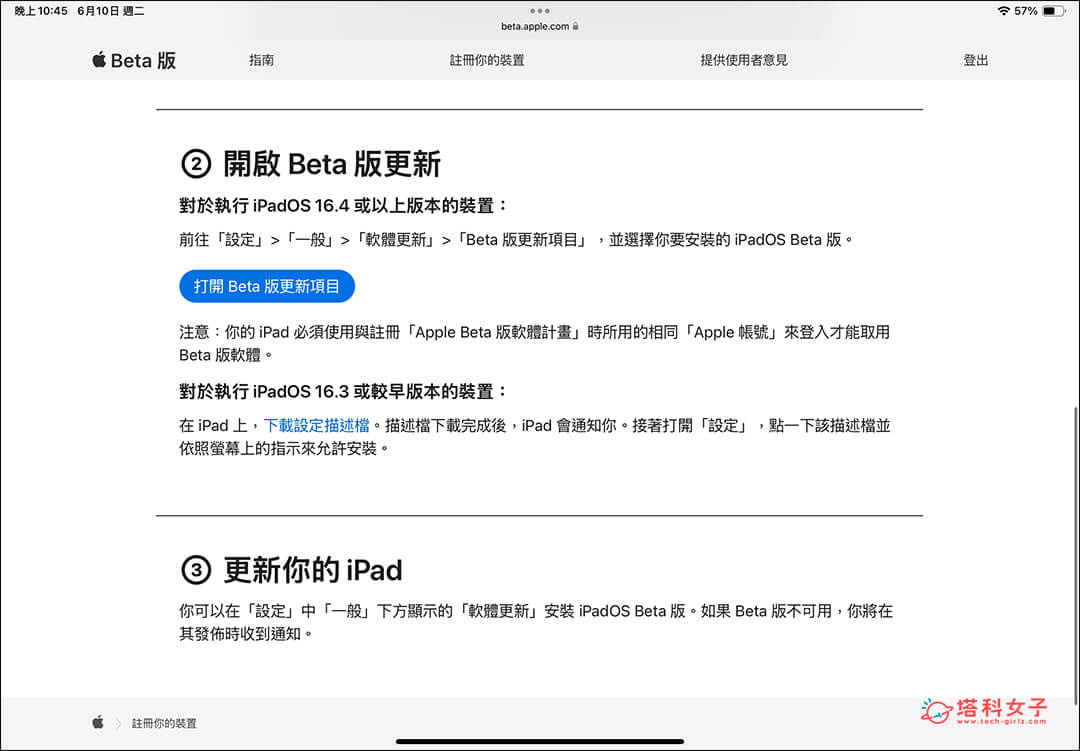1080x751 pixels.
Task: Open the 下載設定描述檔 link
Action: pyautogui.click(x=317, y=425)
